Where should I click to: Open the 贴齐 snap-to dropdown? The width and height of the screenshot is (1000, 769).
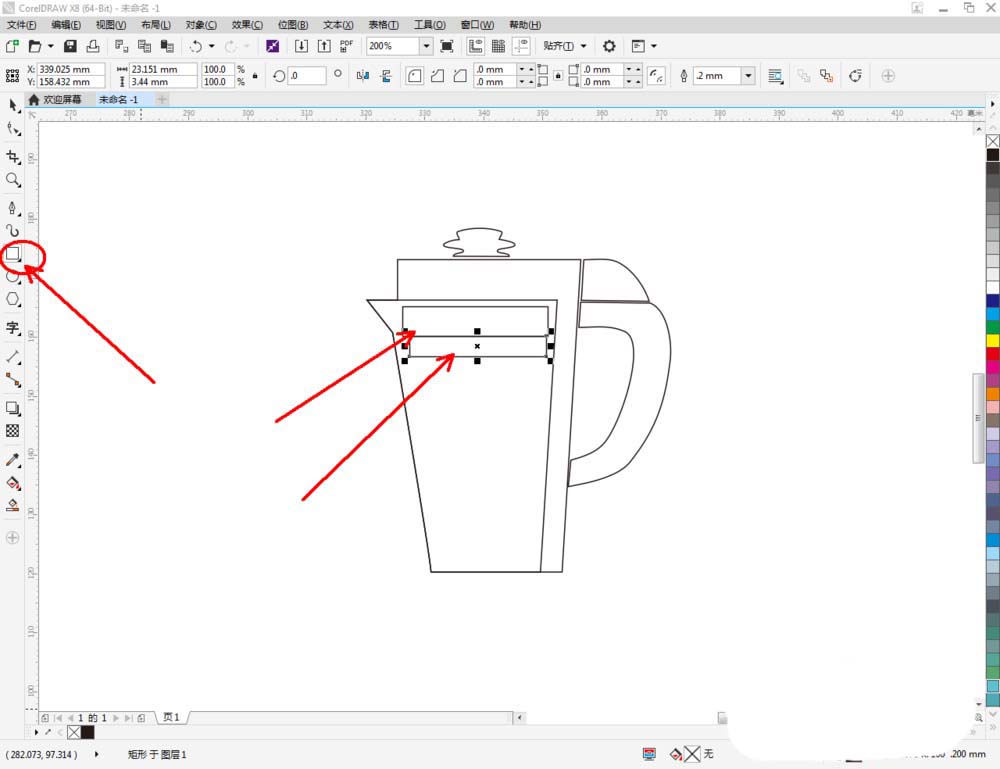coord(565,46)
